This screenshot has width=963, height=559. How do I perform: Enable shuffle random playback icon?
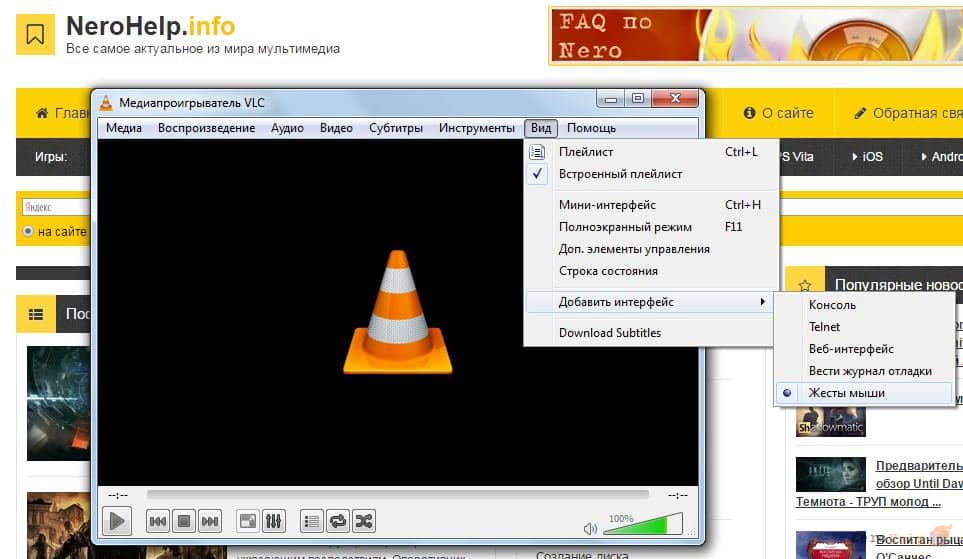(x=364, y=522)
